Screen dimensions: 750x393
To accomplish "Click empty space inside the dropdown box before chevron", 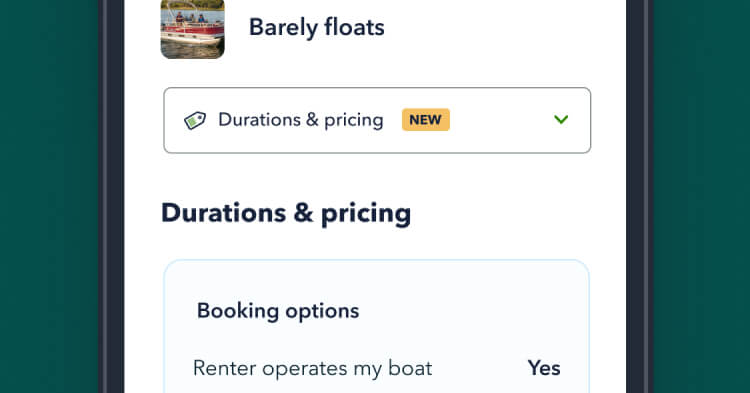I will (500, 120).
